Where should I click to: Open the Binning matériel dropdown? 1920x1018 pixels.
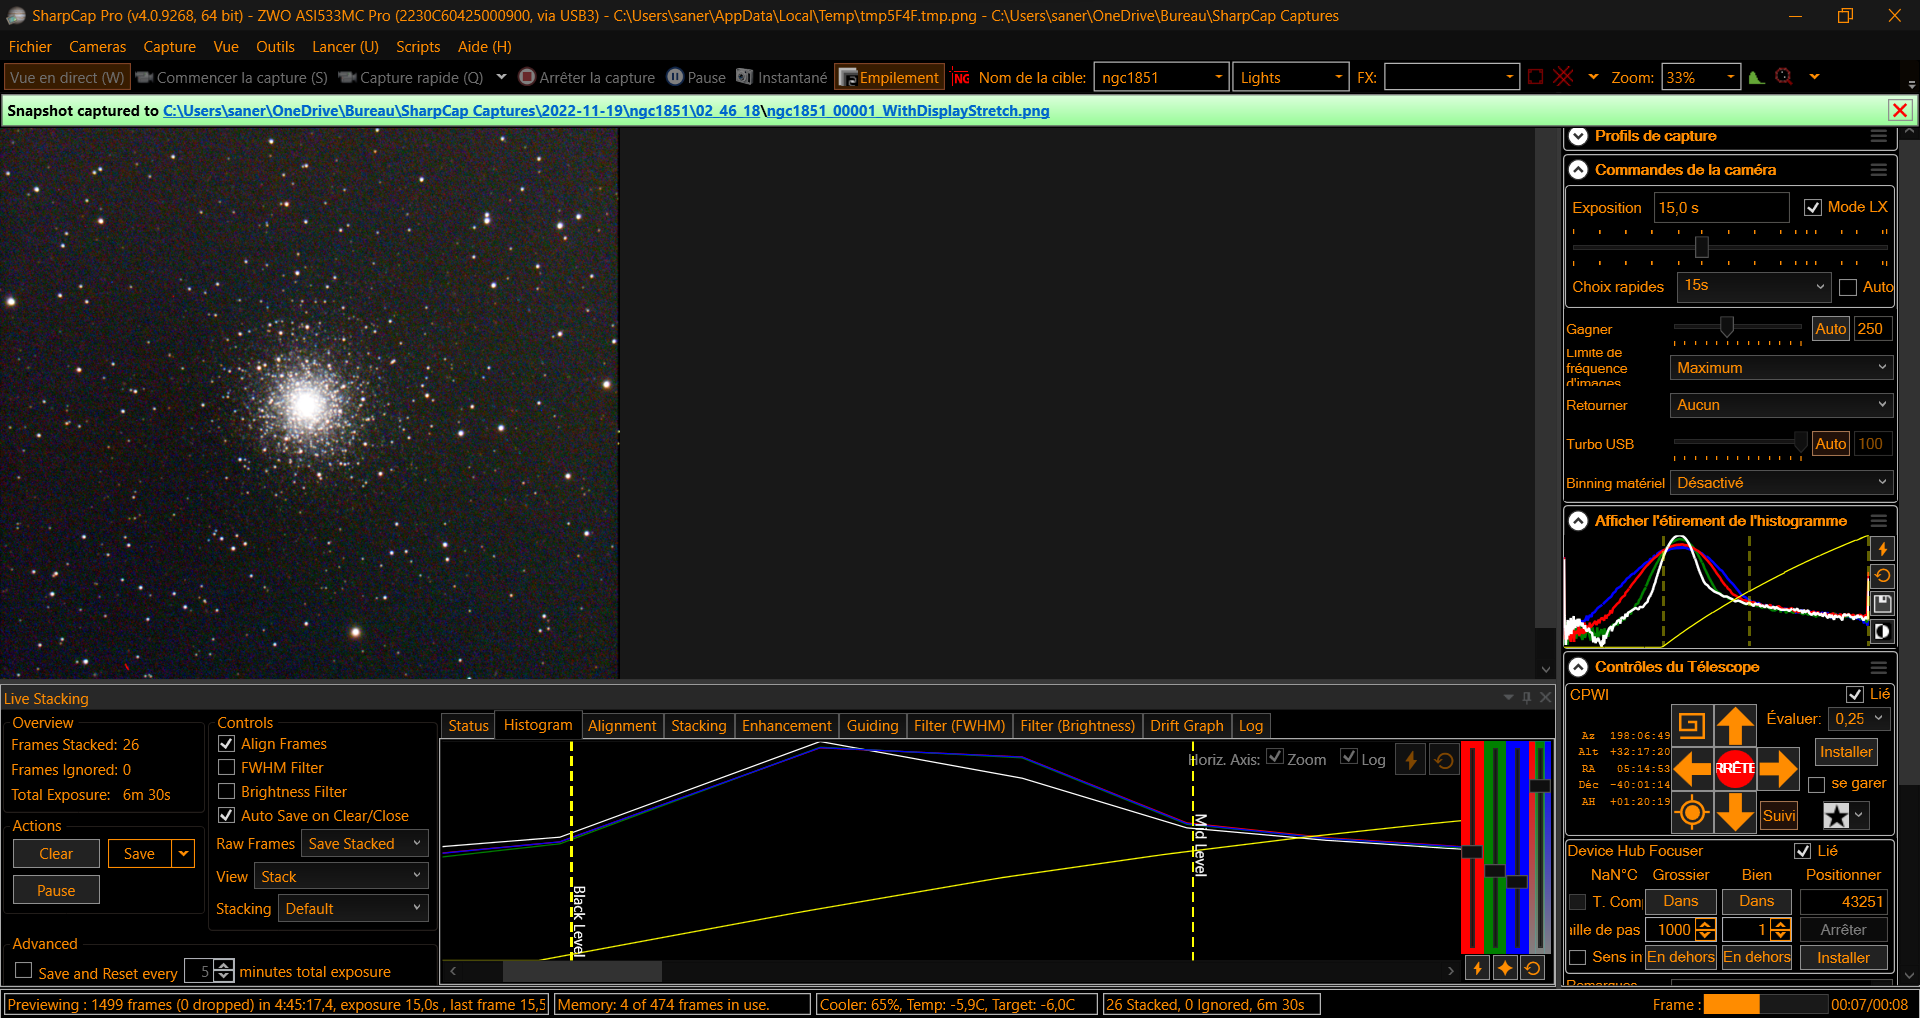click(1781, 483)
